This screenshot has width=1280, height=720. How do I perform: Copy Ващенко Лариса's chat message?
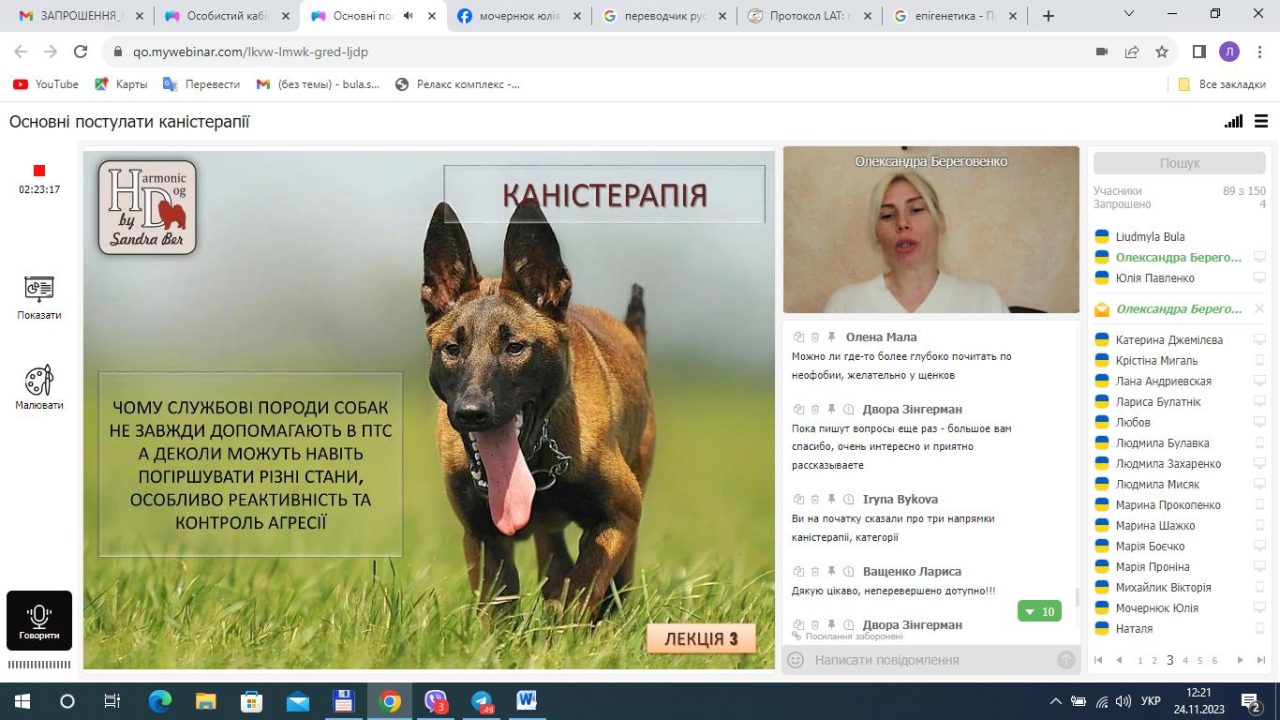[x=798, y=572]
